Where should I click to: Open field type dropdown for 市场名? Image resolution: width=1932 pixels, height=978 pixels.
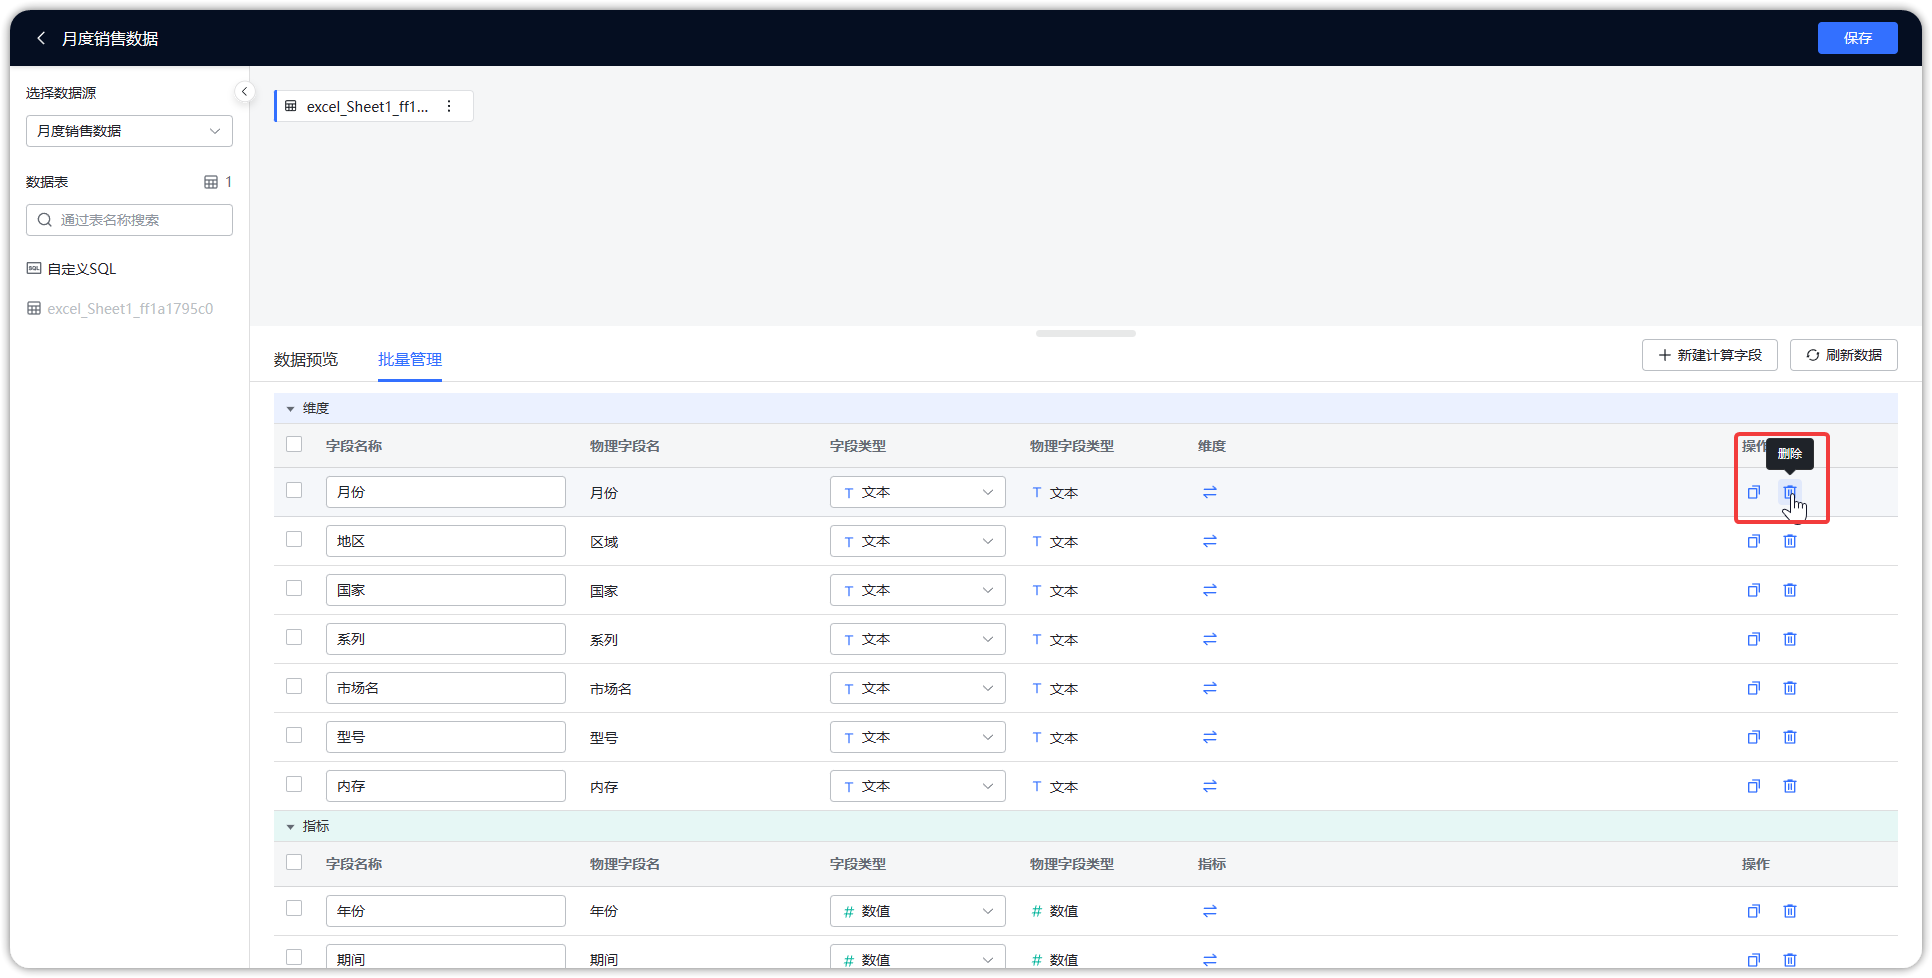917,688
